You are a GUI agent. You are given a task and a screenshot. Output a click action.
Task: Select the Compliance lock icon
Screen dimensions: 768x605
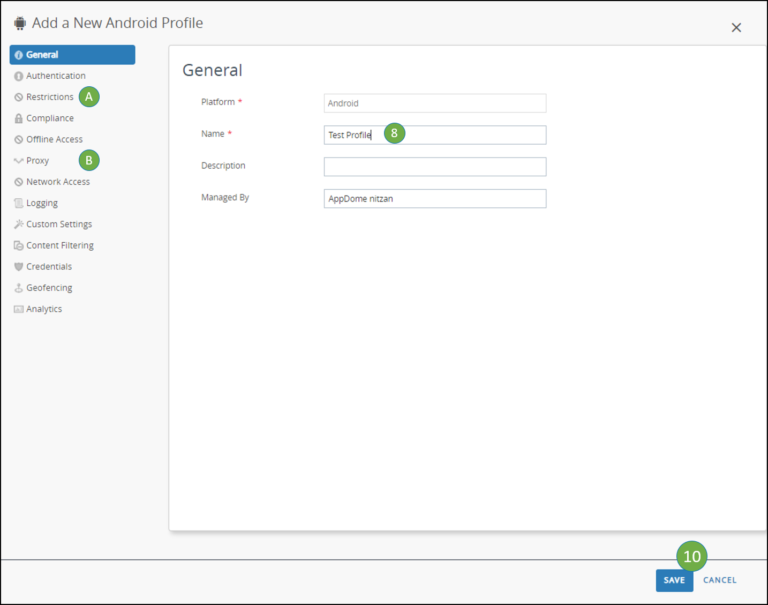click(x=18, y=118)
